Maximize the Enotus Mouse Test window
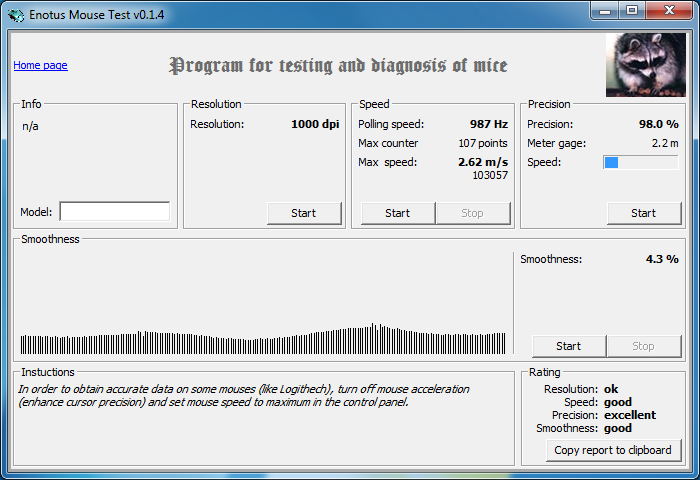The image size is (700, 480). 632,11
